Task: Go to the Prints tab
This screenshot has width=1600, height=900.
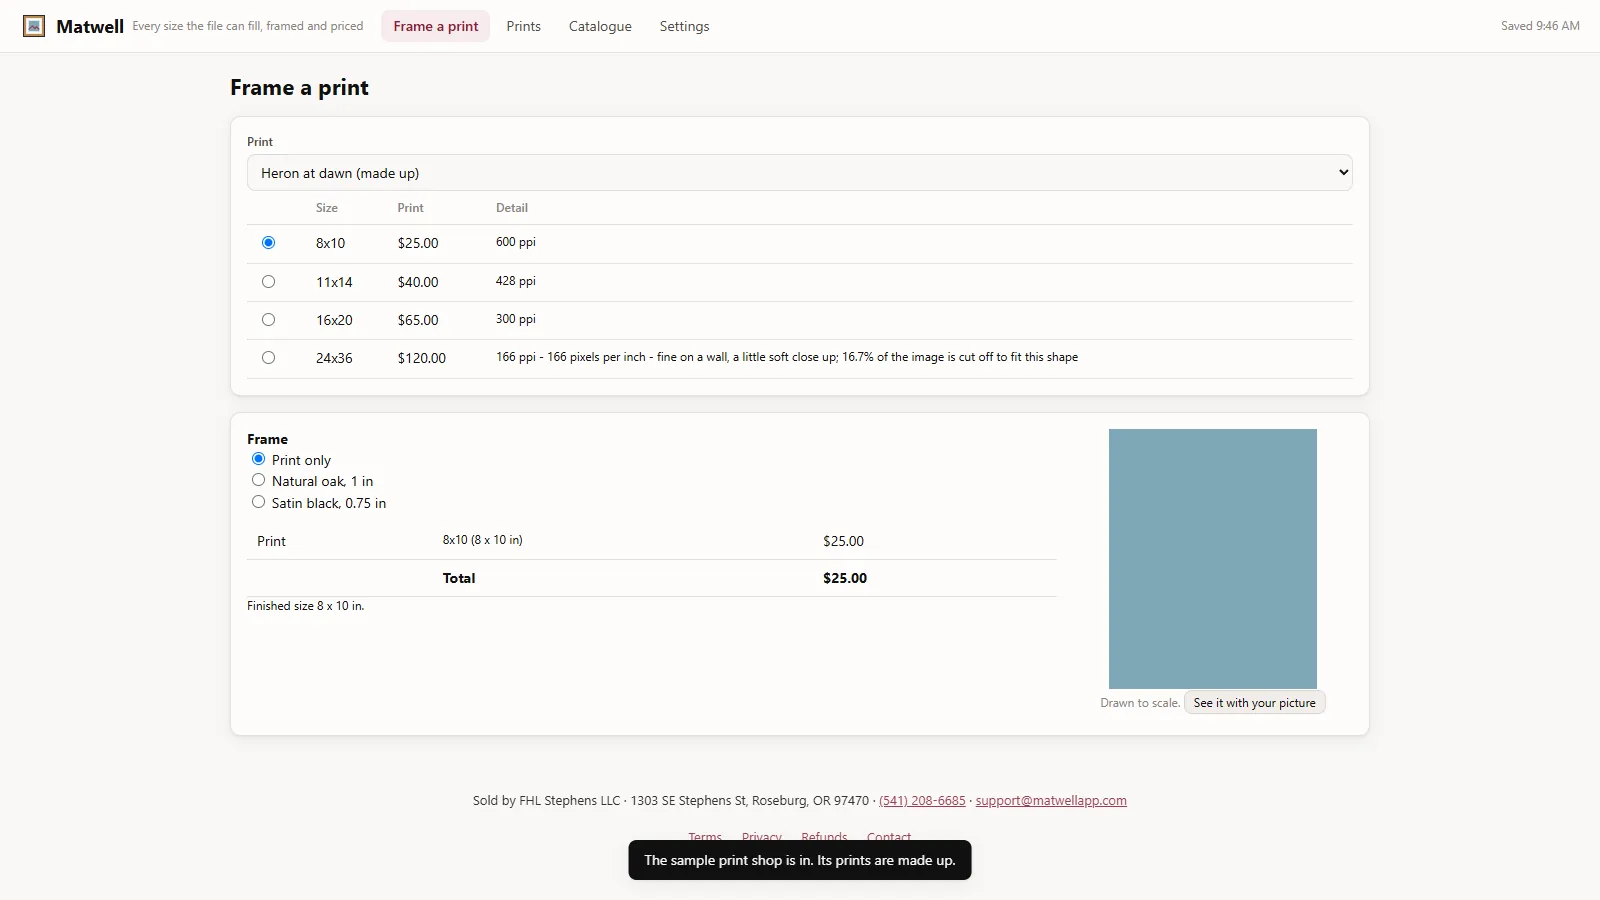Action: tap(523, 26)
